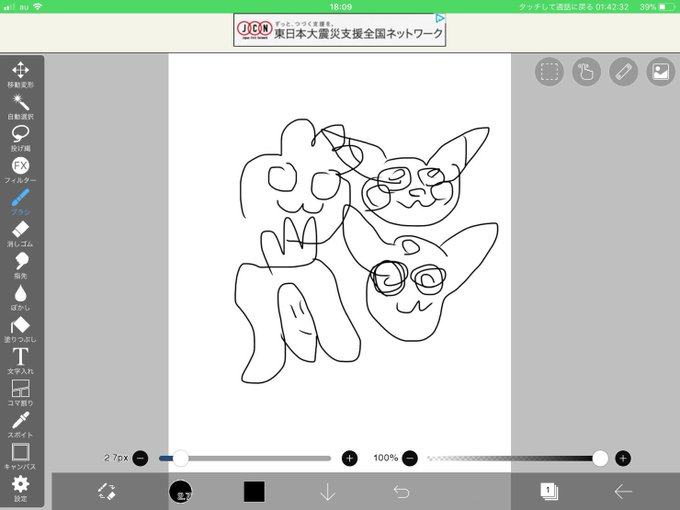Open the AdChoices icon on banner
This screenshot has width=680, height=510.
(x=440, y=18)
